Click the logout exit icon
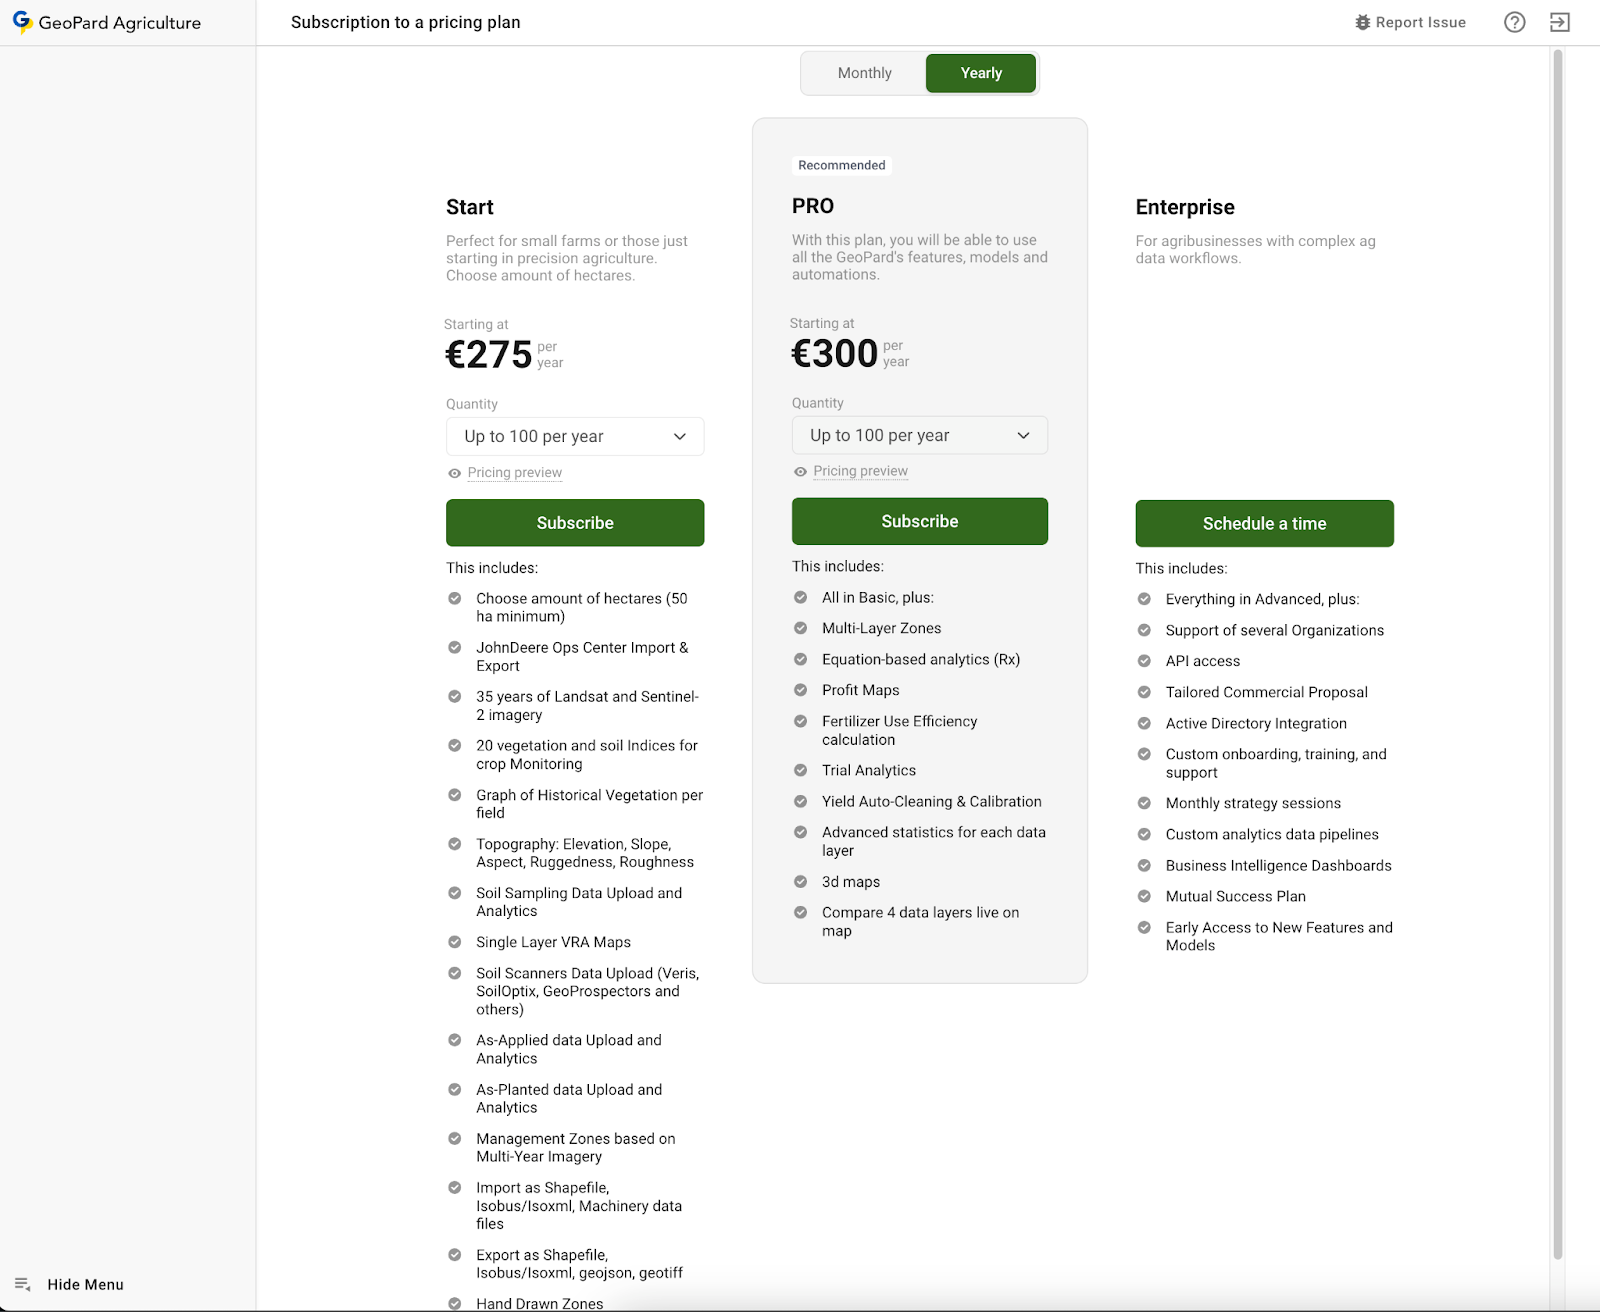The width and height of the screenshot is (1600, 1312). point(1559,22)
